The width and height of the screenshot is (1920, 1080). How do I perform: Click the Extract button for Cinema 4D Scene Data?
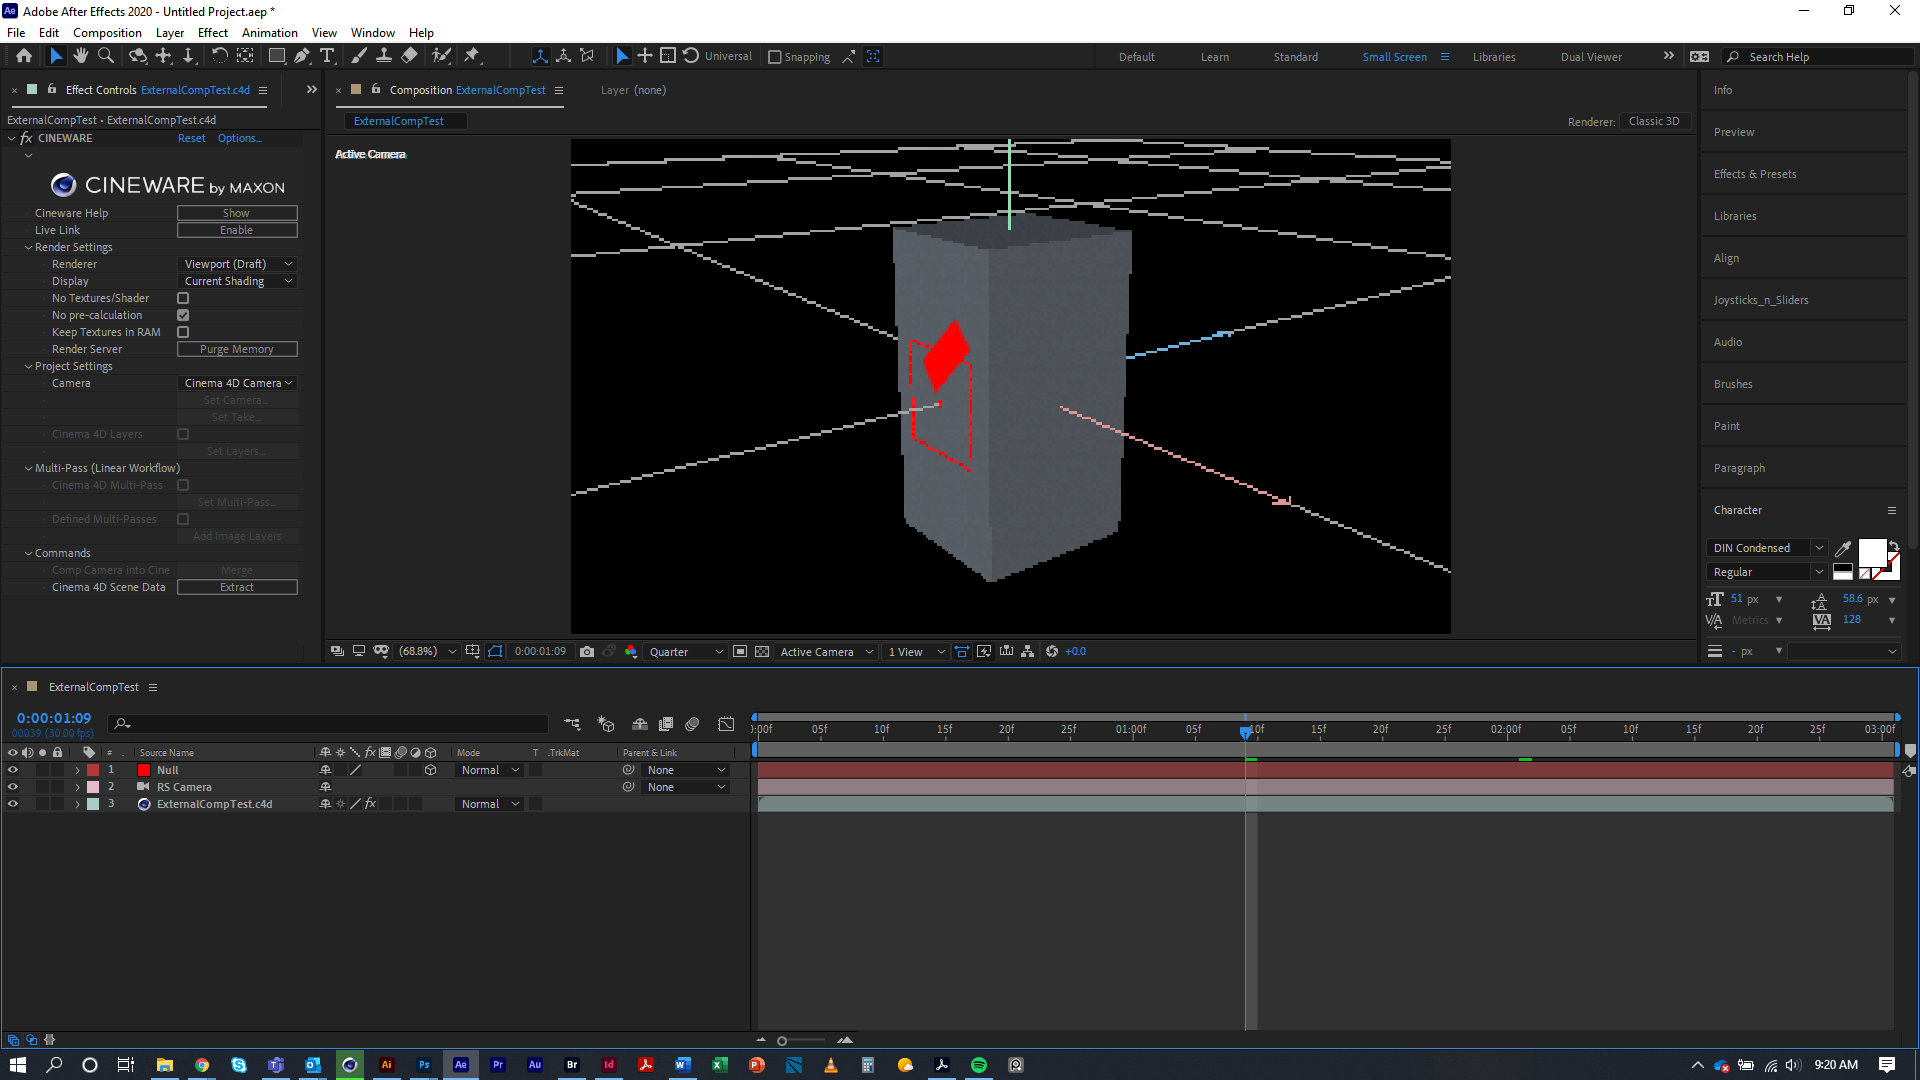pos(237,587)
